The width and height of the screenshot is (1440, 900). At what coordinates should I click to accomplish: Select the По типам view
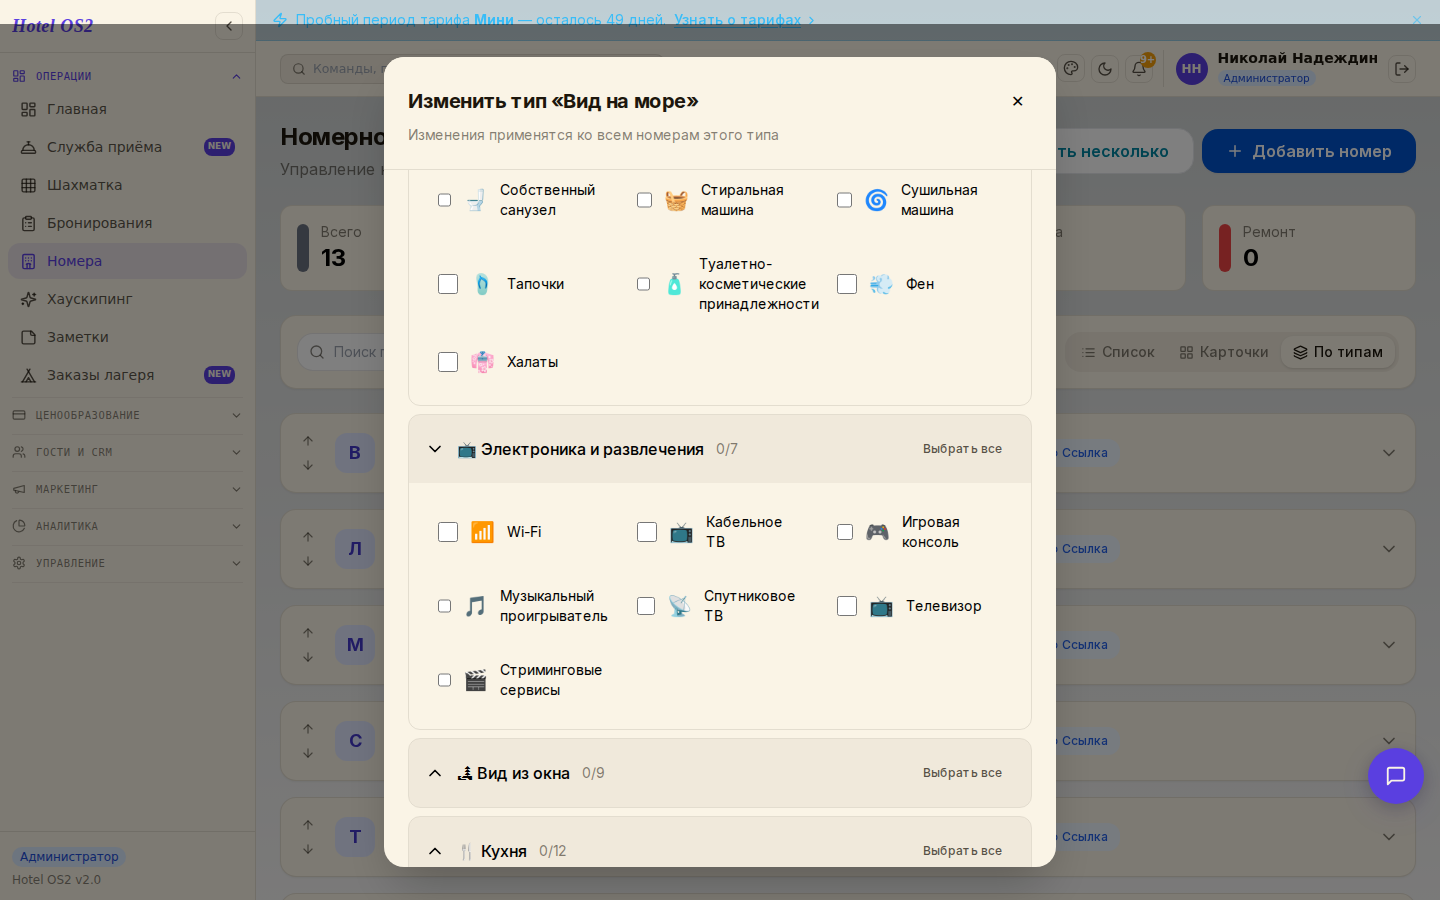(x=1338, y=352)
